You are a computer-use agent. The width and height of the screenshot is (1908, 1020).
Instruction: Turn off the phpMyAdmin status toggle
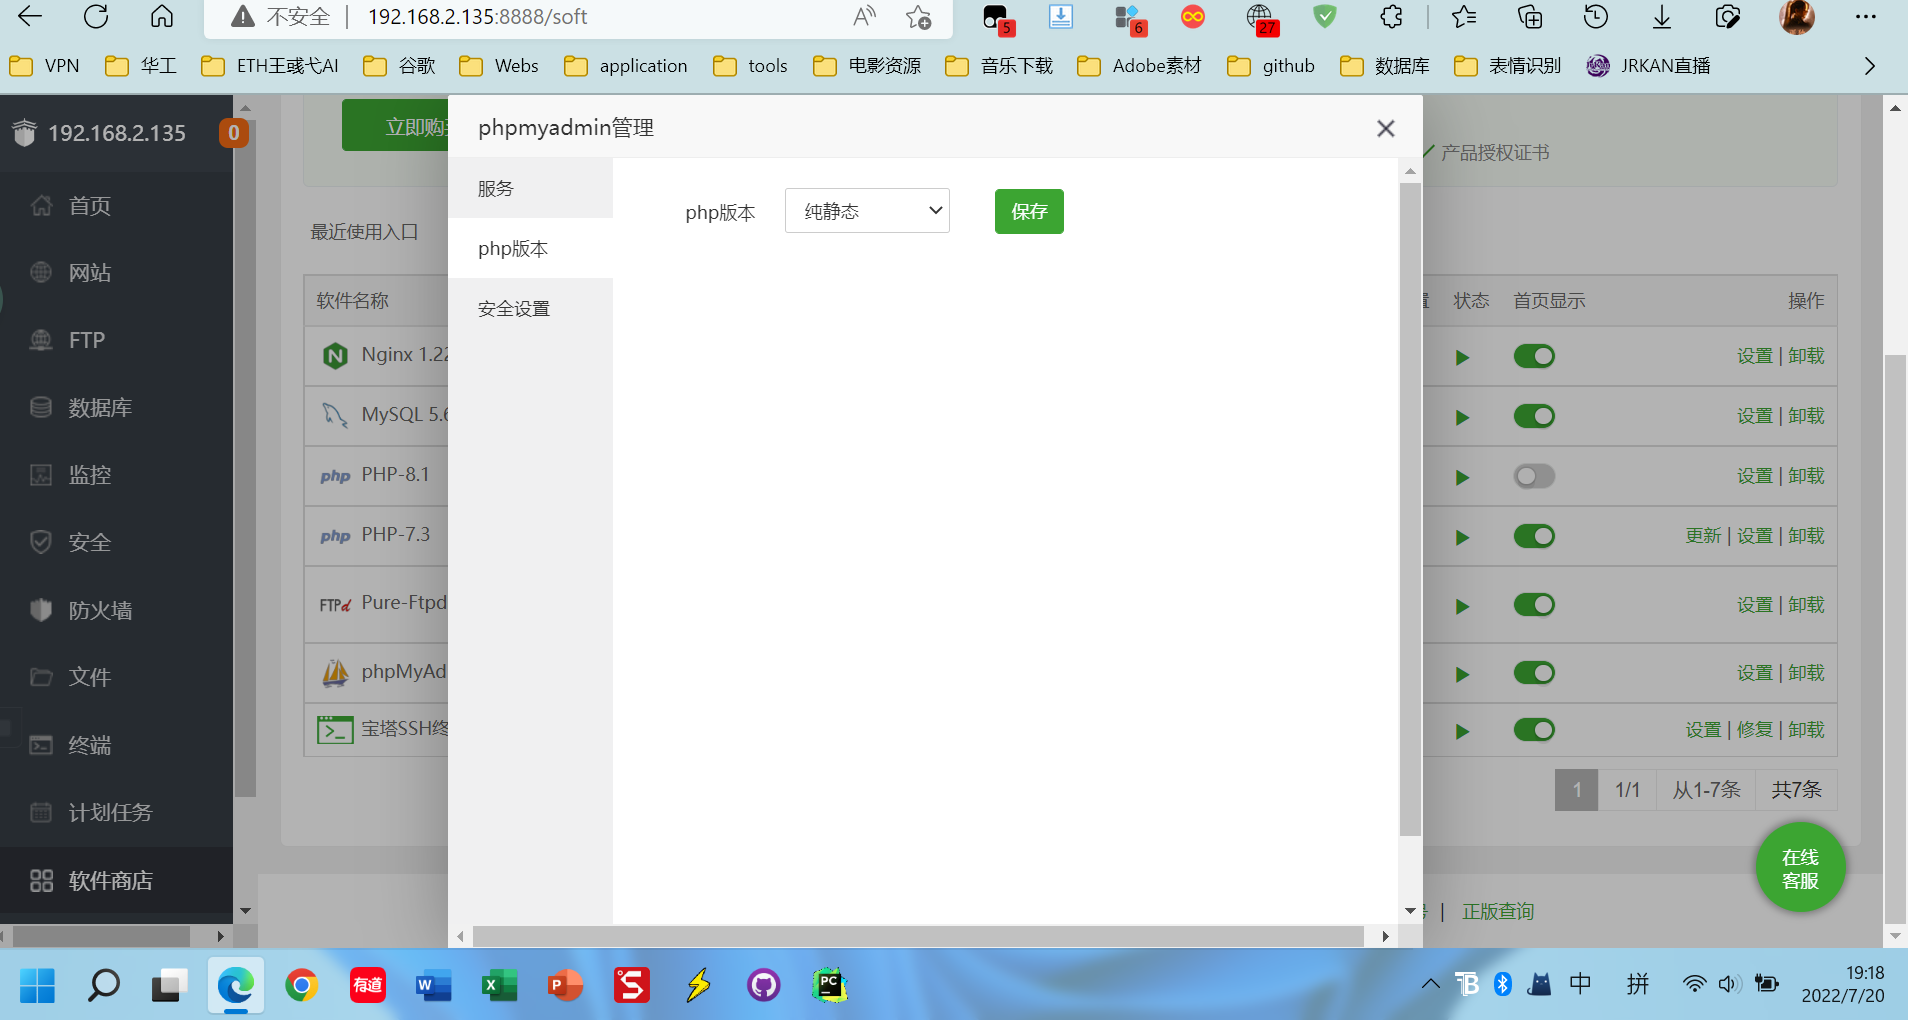[x=1534, y=672]
